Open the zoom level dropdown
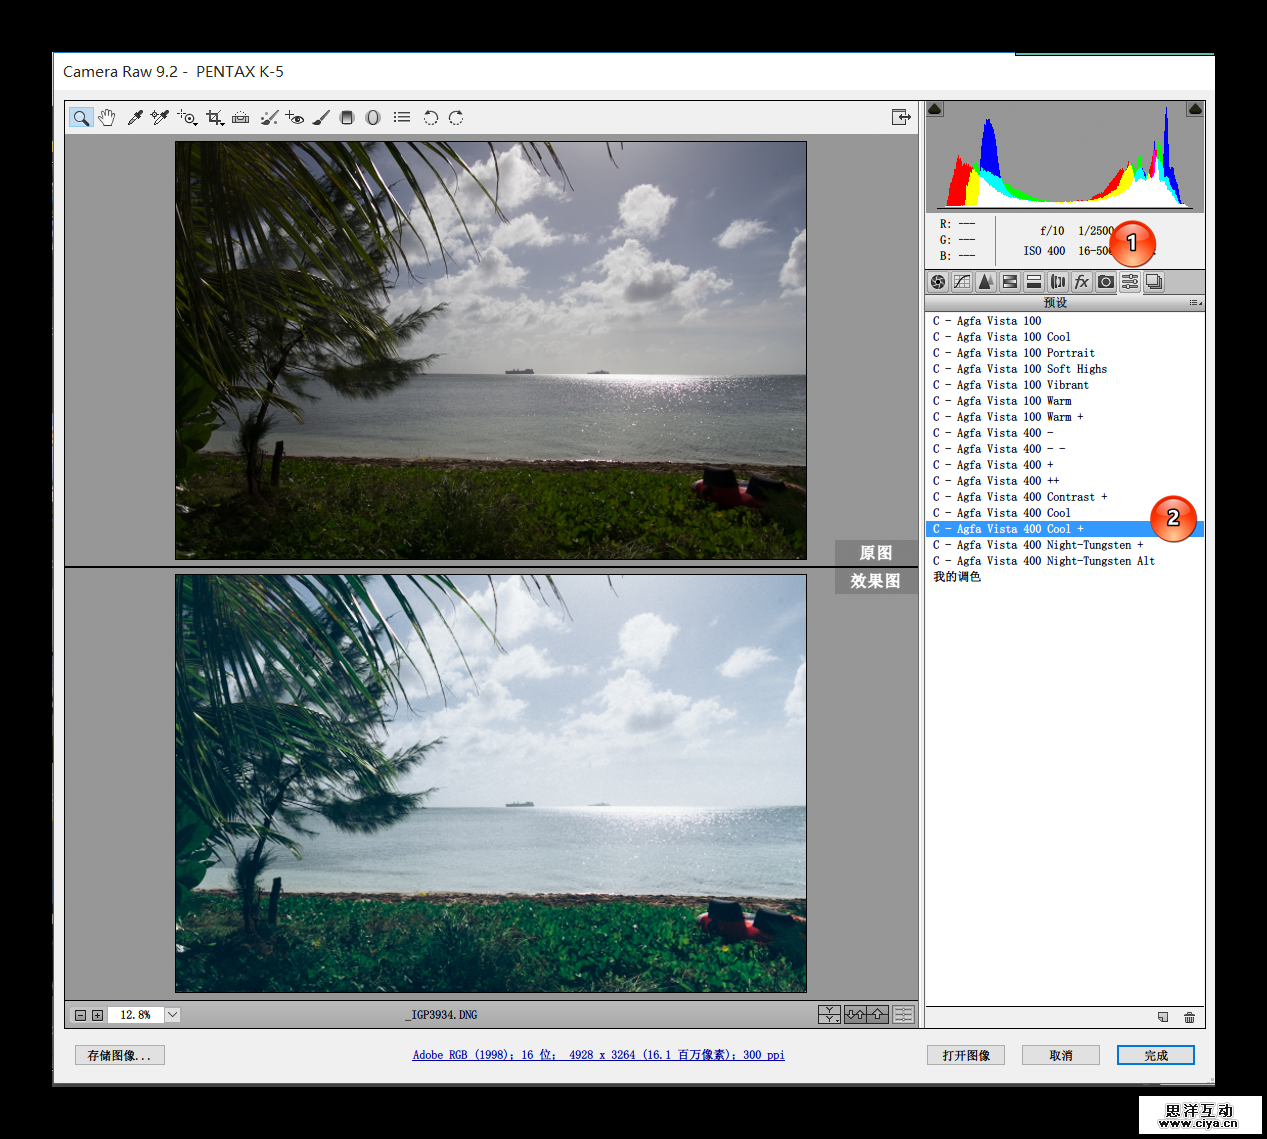The image size is (1267, 1139). coord(172,1015)
